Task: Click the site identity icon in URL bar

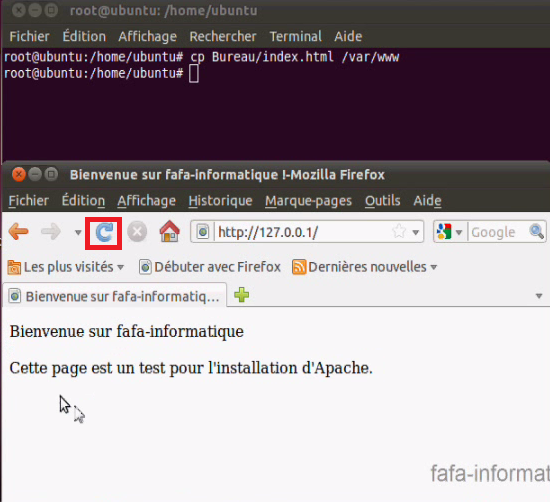Action: 203,232
